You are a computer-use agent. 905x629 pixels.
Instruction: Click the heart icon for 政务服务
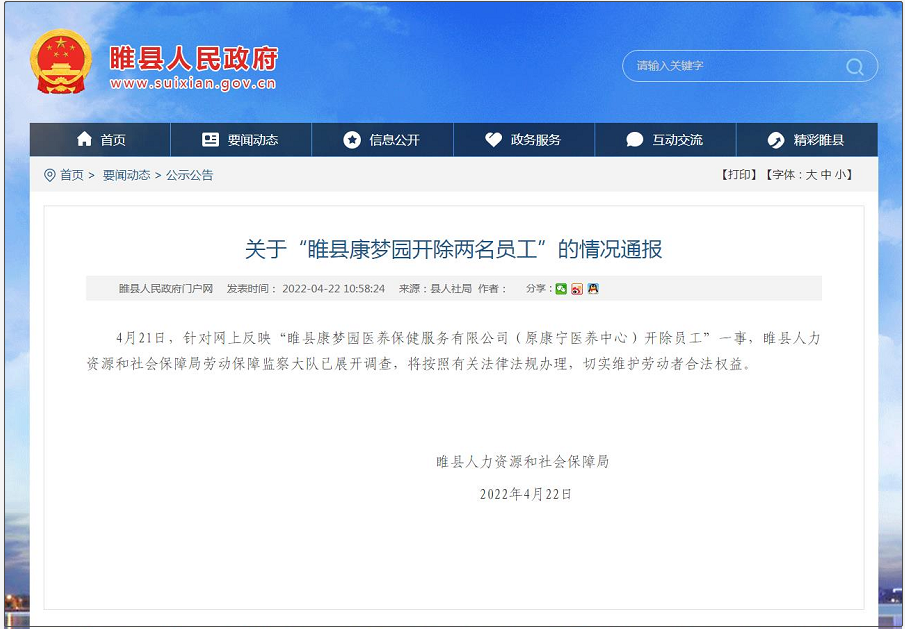pos(493,139)
